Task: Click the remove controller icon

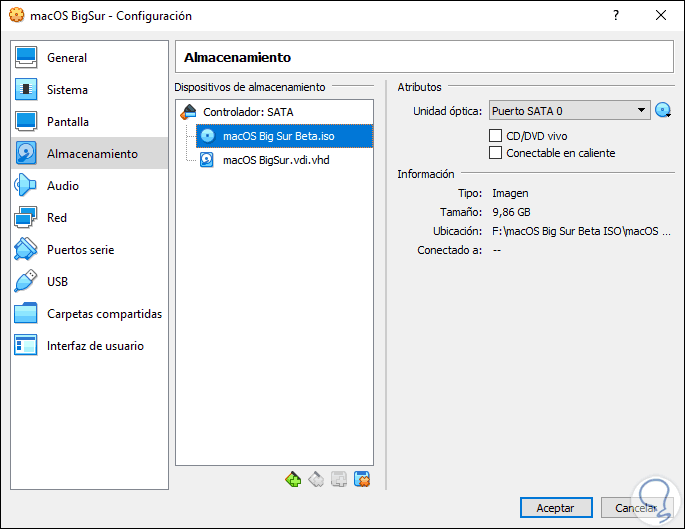Action: 316,480
